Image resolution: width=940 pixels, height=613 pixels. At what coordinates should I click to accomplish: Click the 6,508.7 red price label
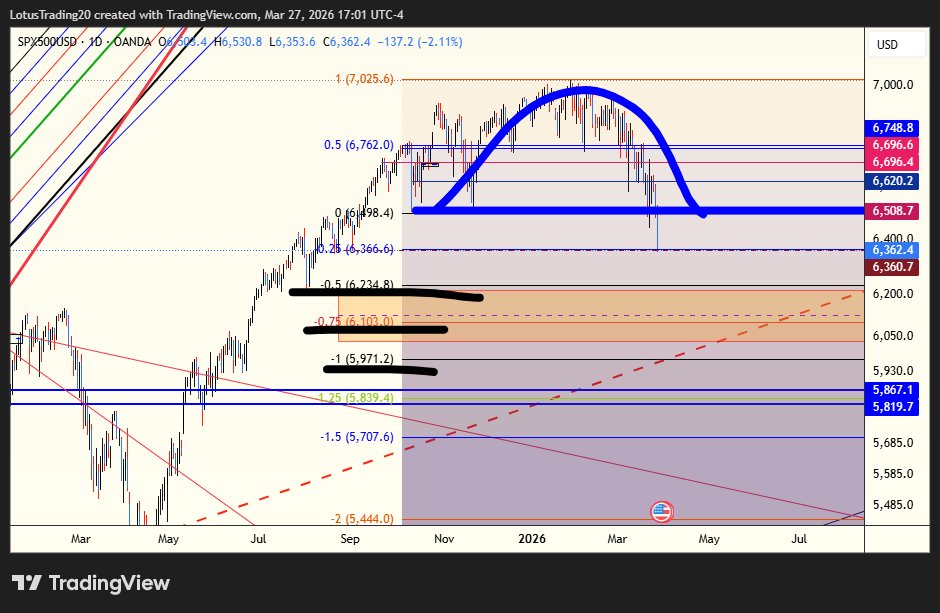[x=893, y=211]
